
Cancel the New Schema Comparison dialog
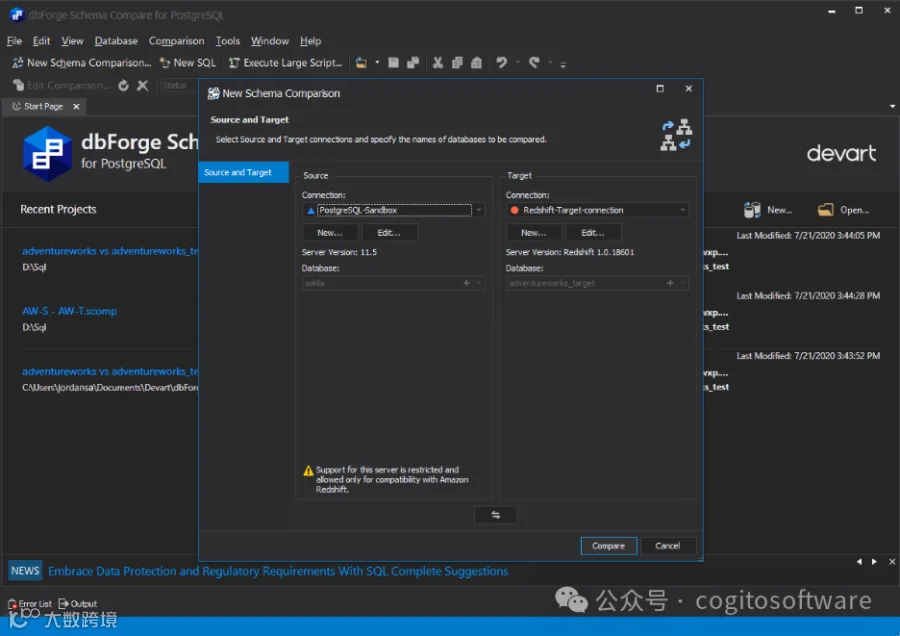(x=668, y=546)
